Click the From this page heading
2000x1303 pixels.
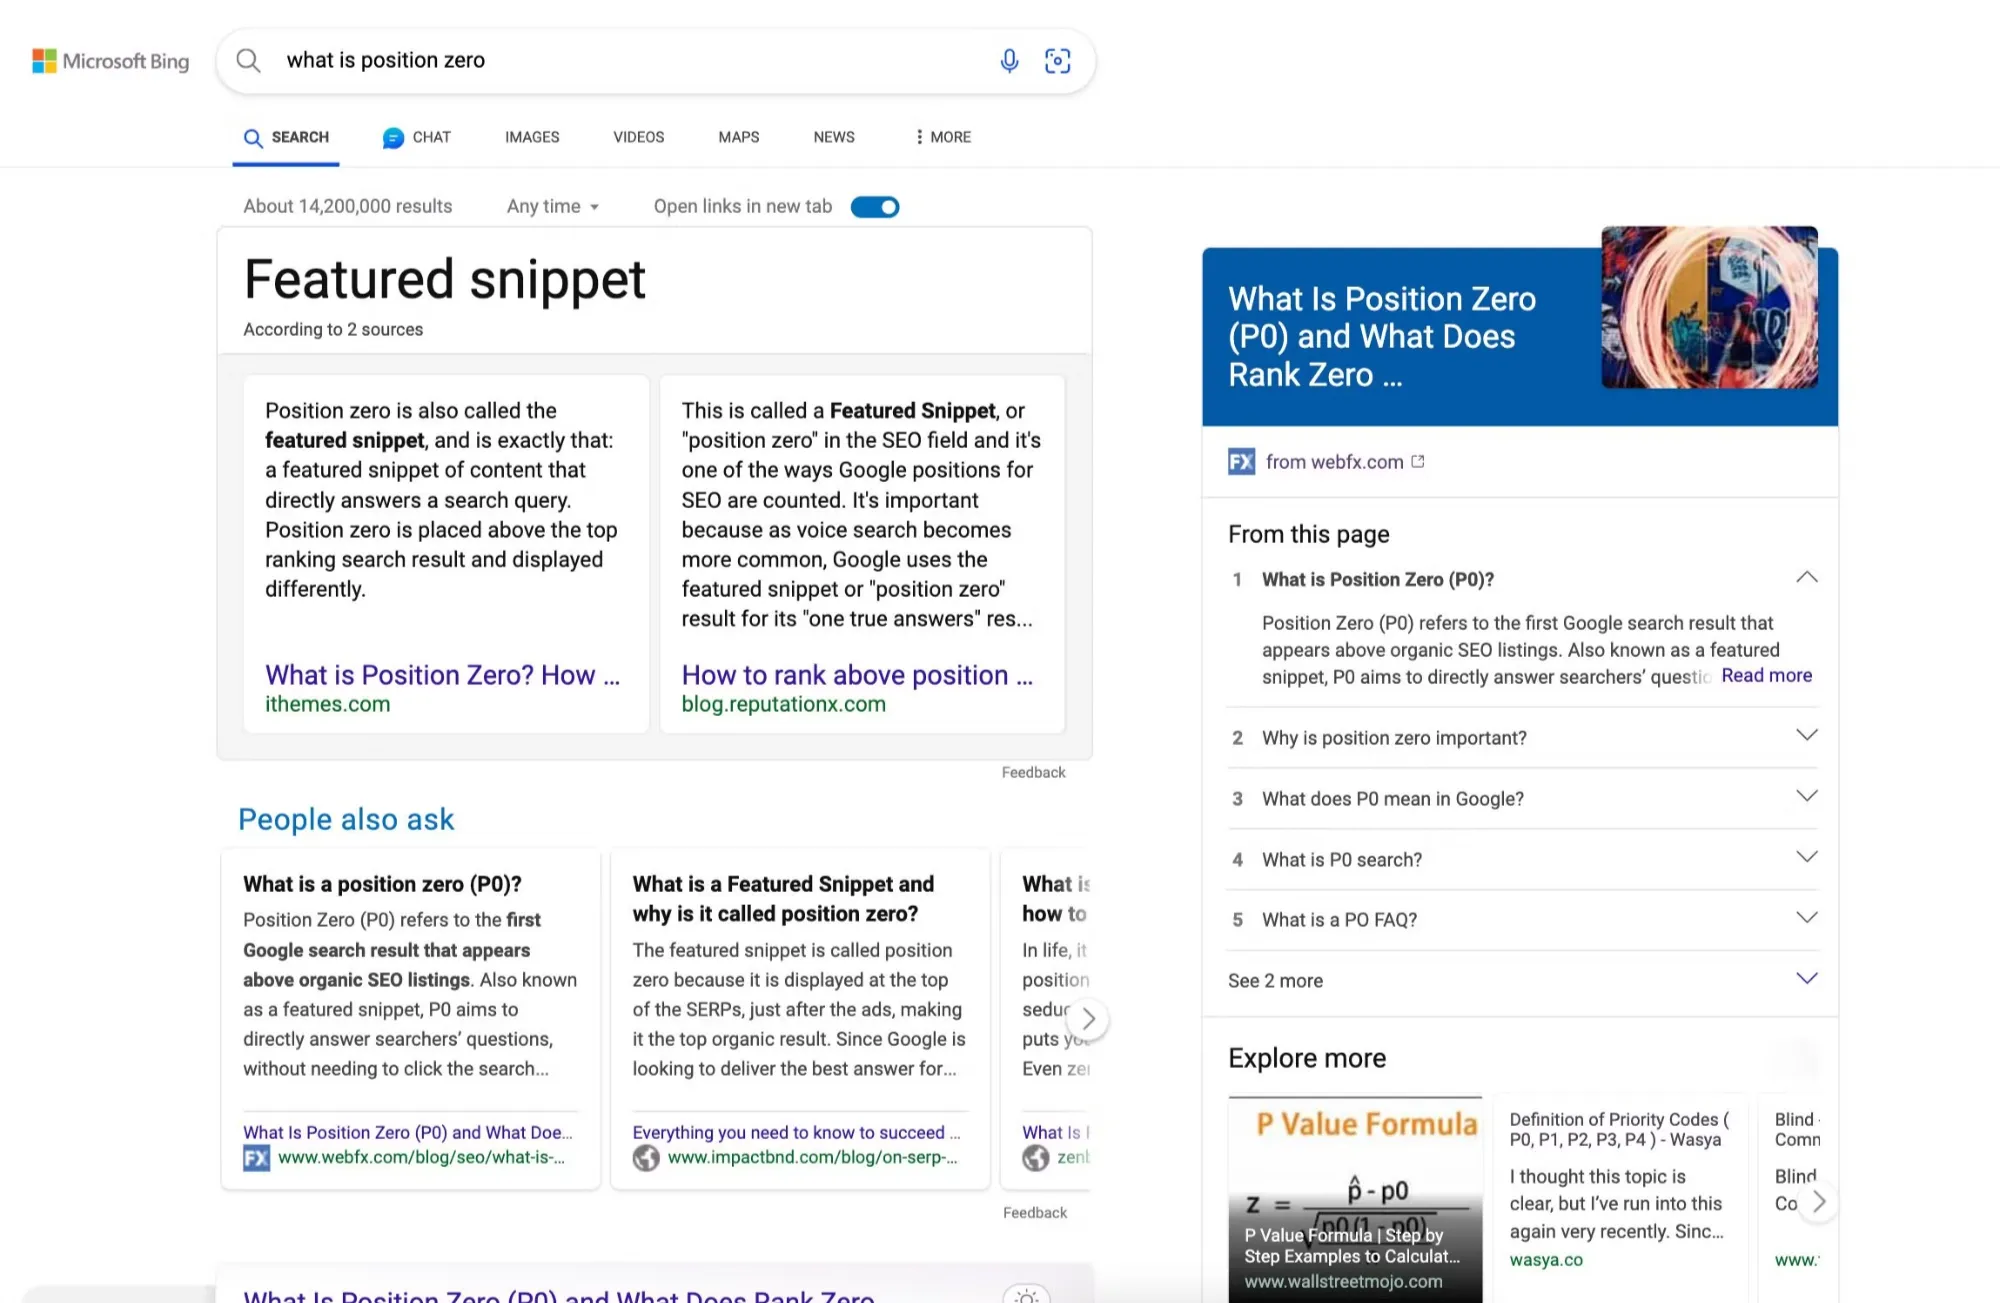[1308, 535]
